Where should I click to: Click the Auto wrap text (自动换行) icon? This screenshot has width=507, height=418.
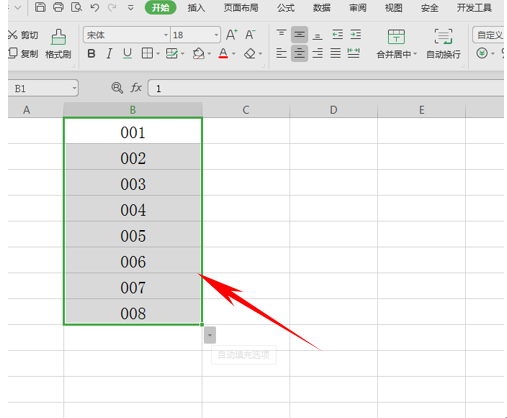[443, 44]
